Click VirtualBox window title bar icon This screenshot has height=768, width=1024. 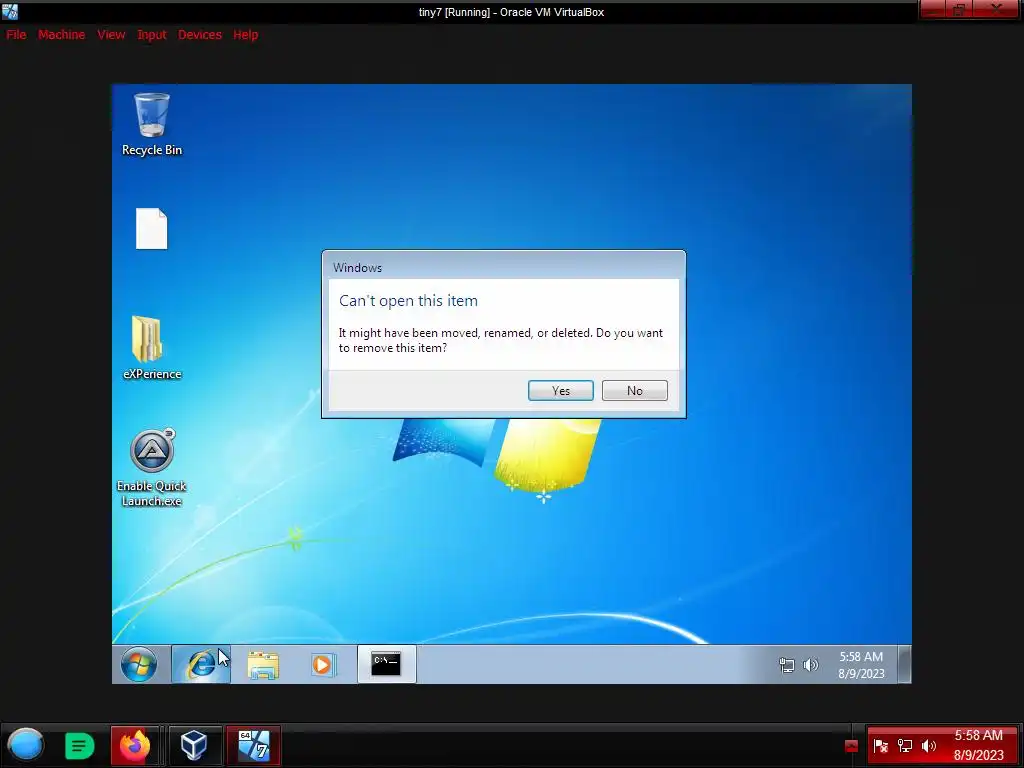[x=10, y=11]
